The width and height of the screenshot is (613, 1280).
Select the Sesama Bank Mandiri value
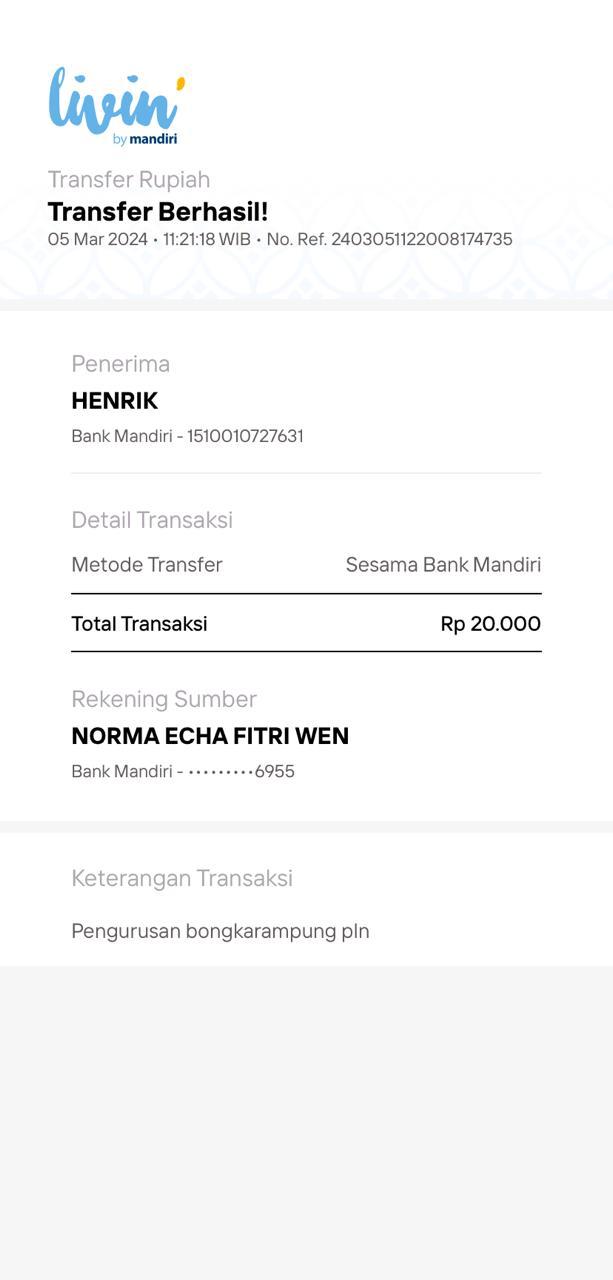coord(443,565)
